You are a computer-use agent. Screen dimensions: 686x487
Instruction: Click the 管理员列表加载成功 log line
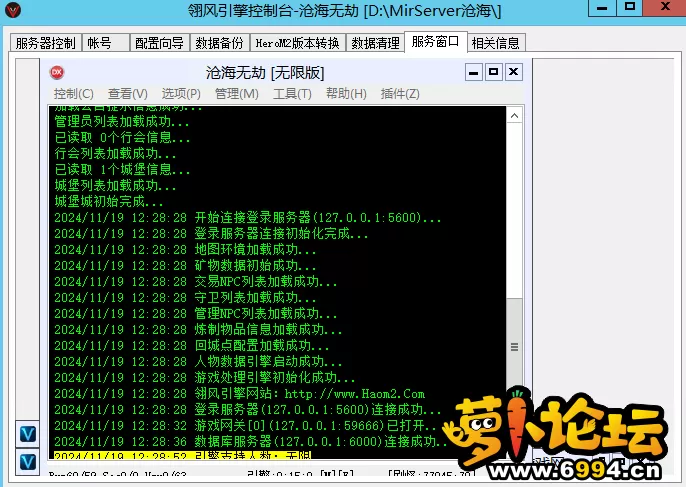pyautogui.click(x=122, y=121)
